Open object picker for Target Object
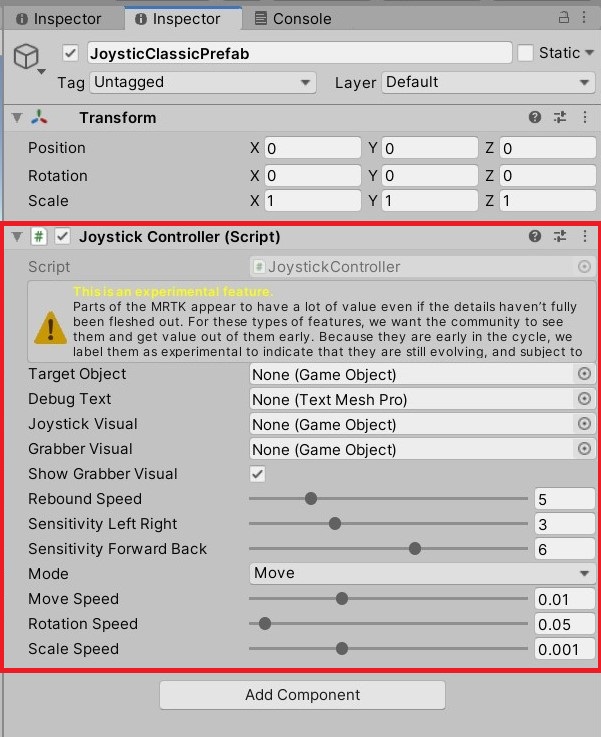Image resolution: width=601 pixels, height=737 pixels. 584,374
